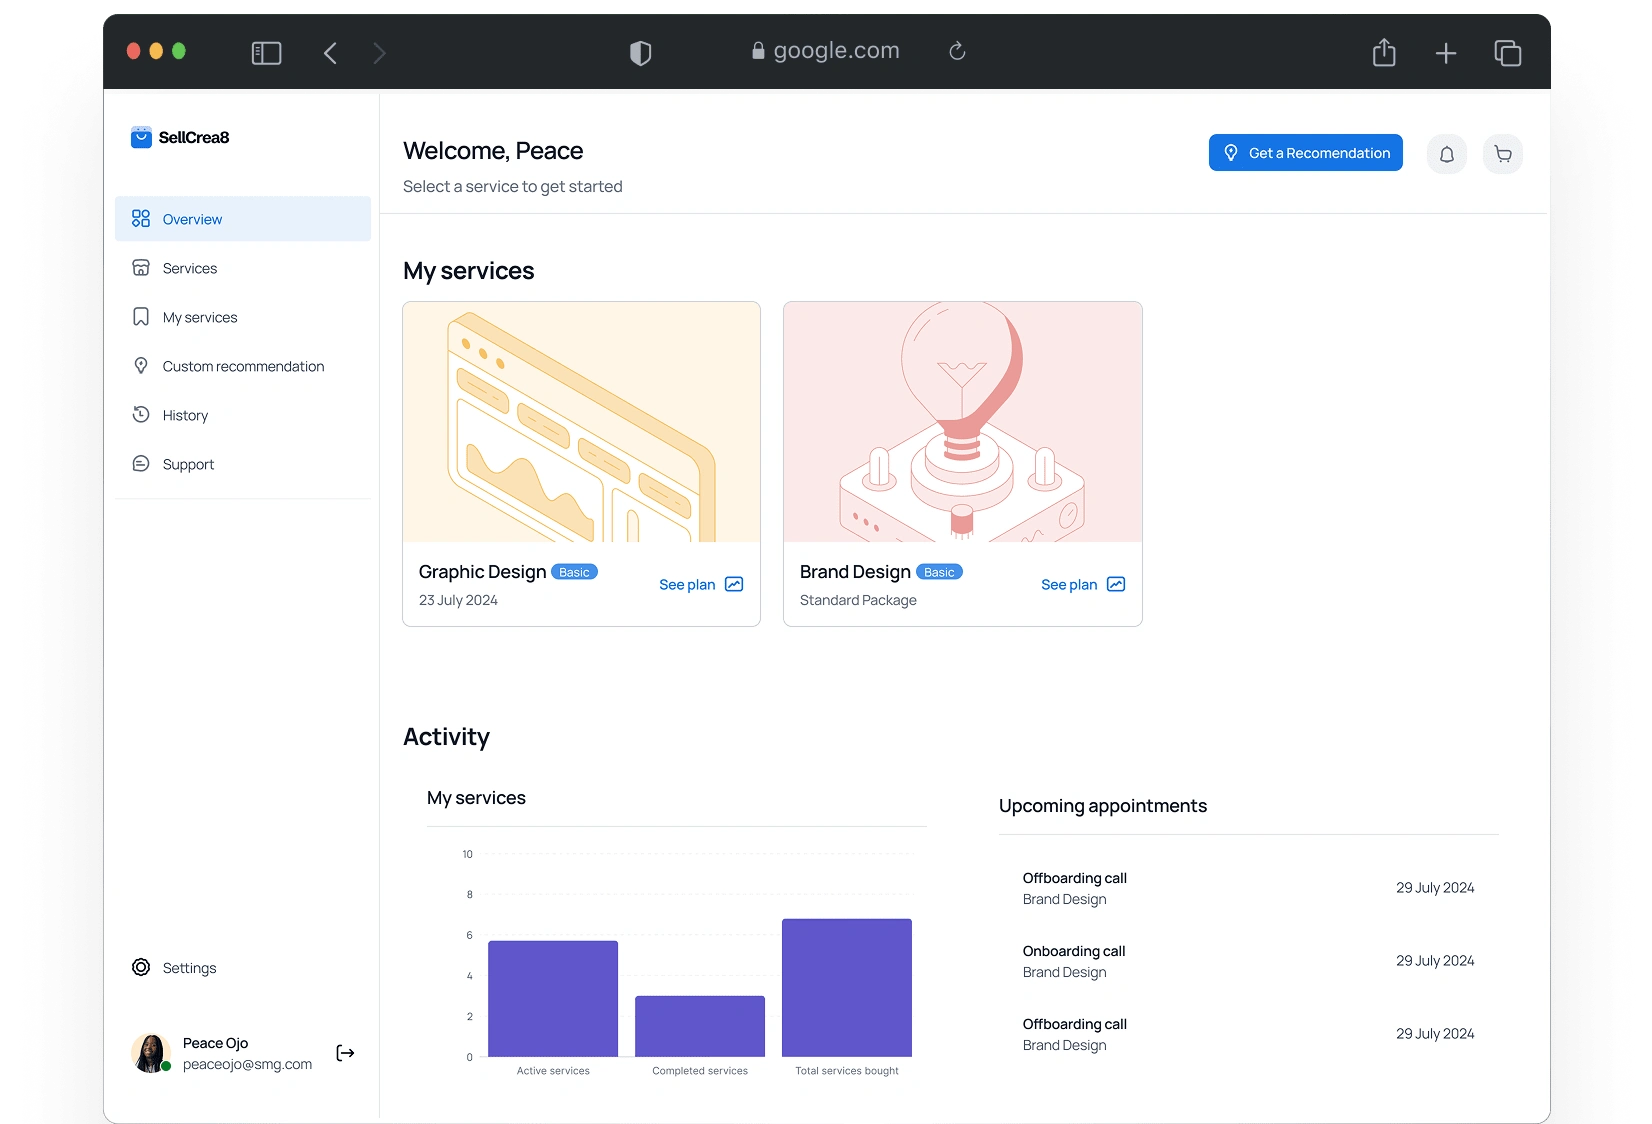Click the browser share icon
This screenshot has width=1652, height=1124.
click(1384, 52)
